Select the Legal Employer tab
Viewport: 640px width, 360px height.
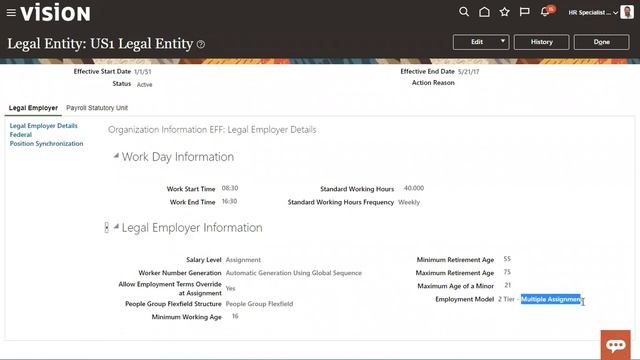click(x=33, y=108)
